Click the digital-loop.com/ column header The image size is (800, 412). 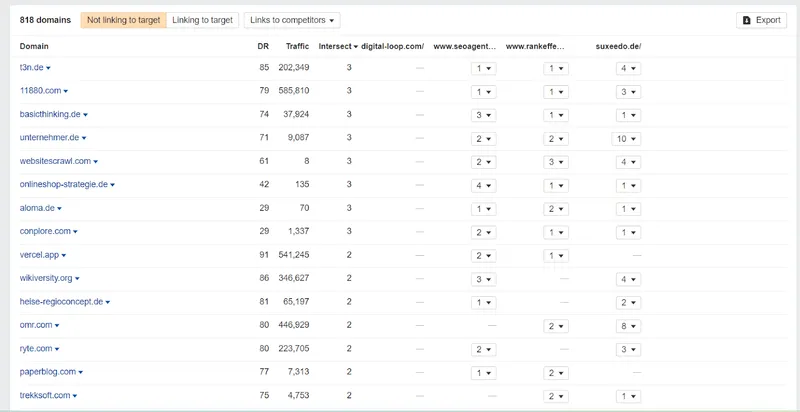pos(392,46)
